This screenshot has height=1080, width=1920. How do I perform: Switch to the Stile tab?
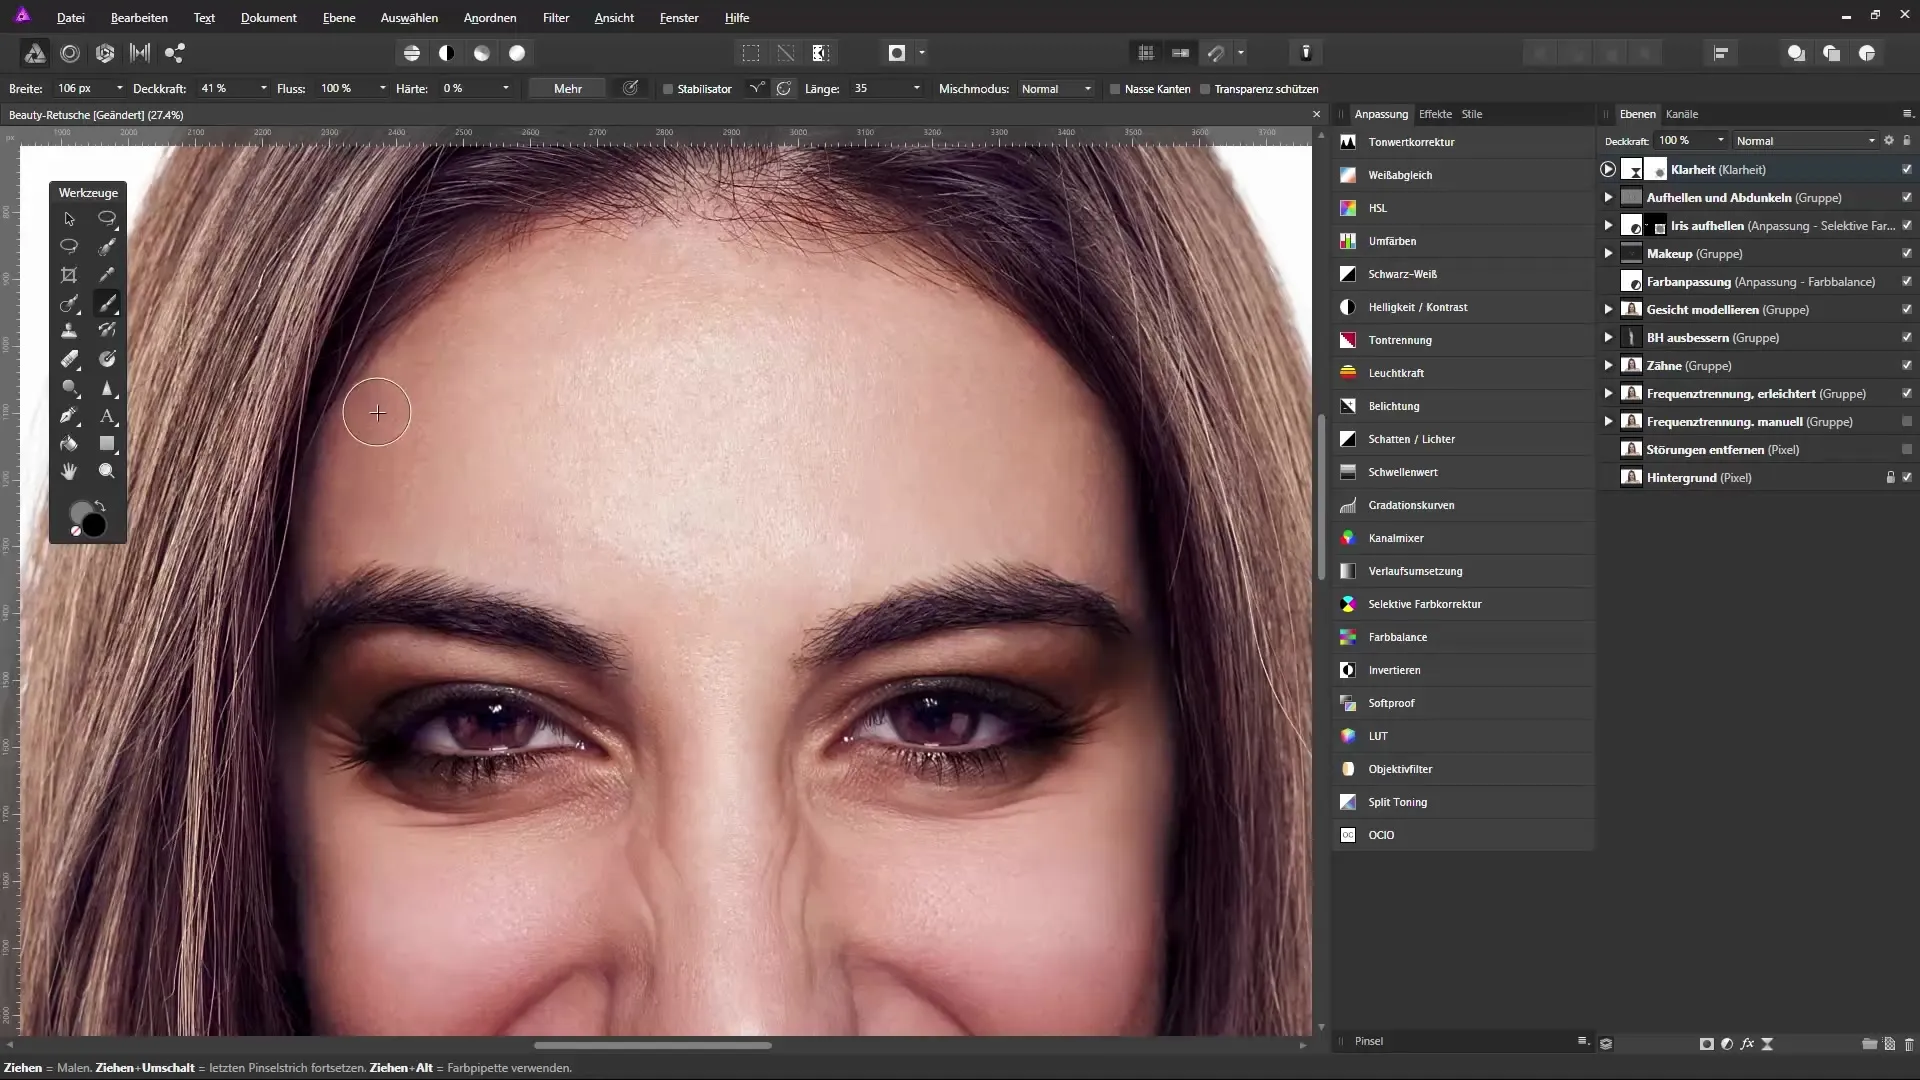(x=1472, y=114)
